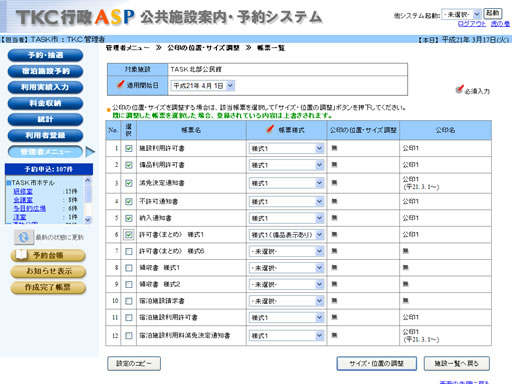The height and width of the screenshot is (384, 512).
Task: Open the 他システム起動 dropdown
Action: [x=461, y=14]
